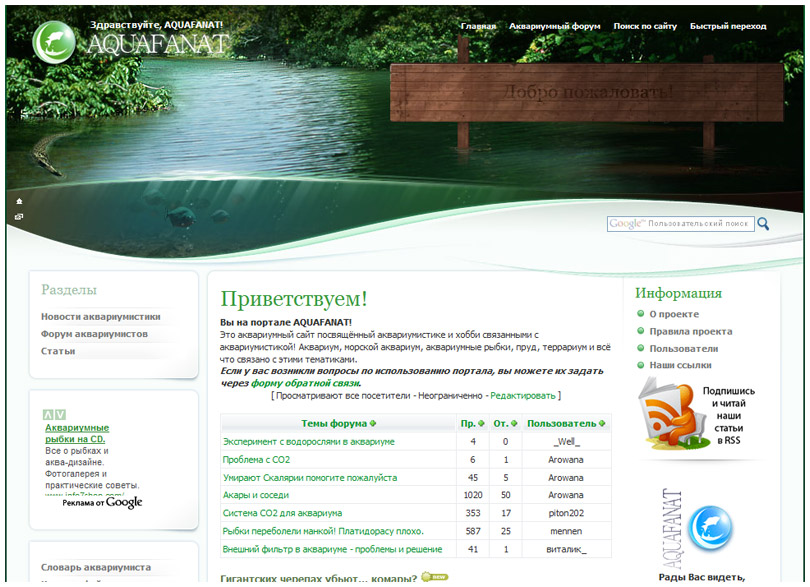This screenshot has width=810, height=587.
Task: Open the О проекте info link
Action: click(674, 314)
